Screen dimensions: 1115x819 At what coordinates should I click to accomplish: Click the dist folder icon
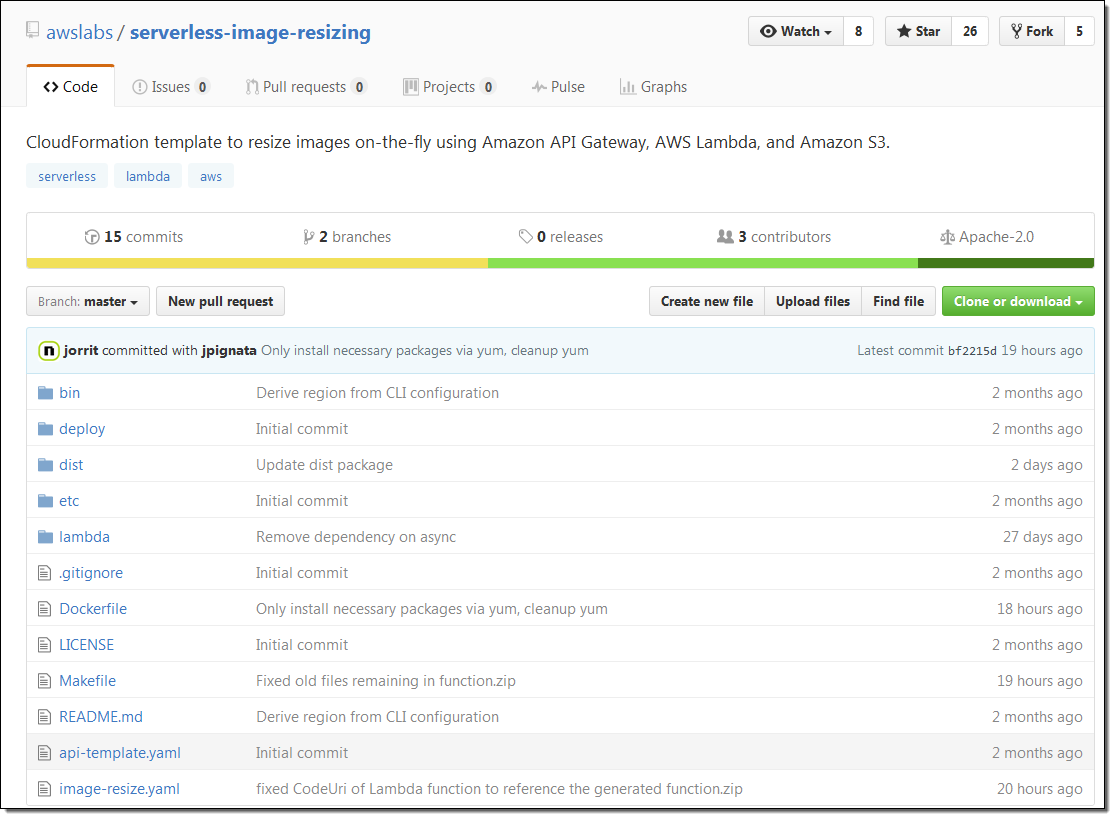46,465
